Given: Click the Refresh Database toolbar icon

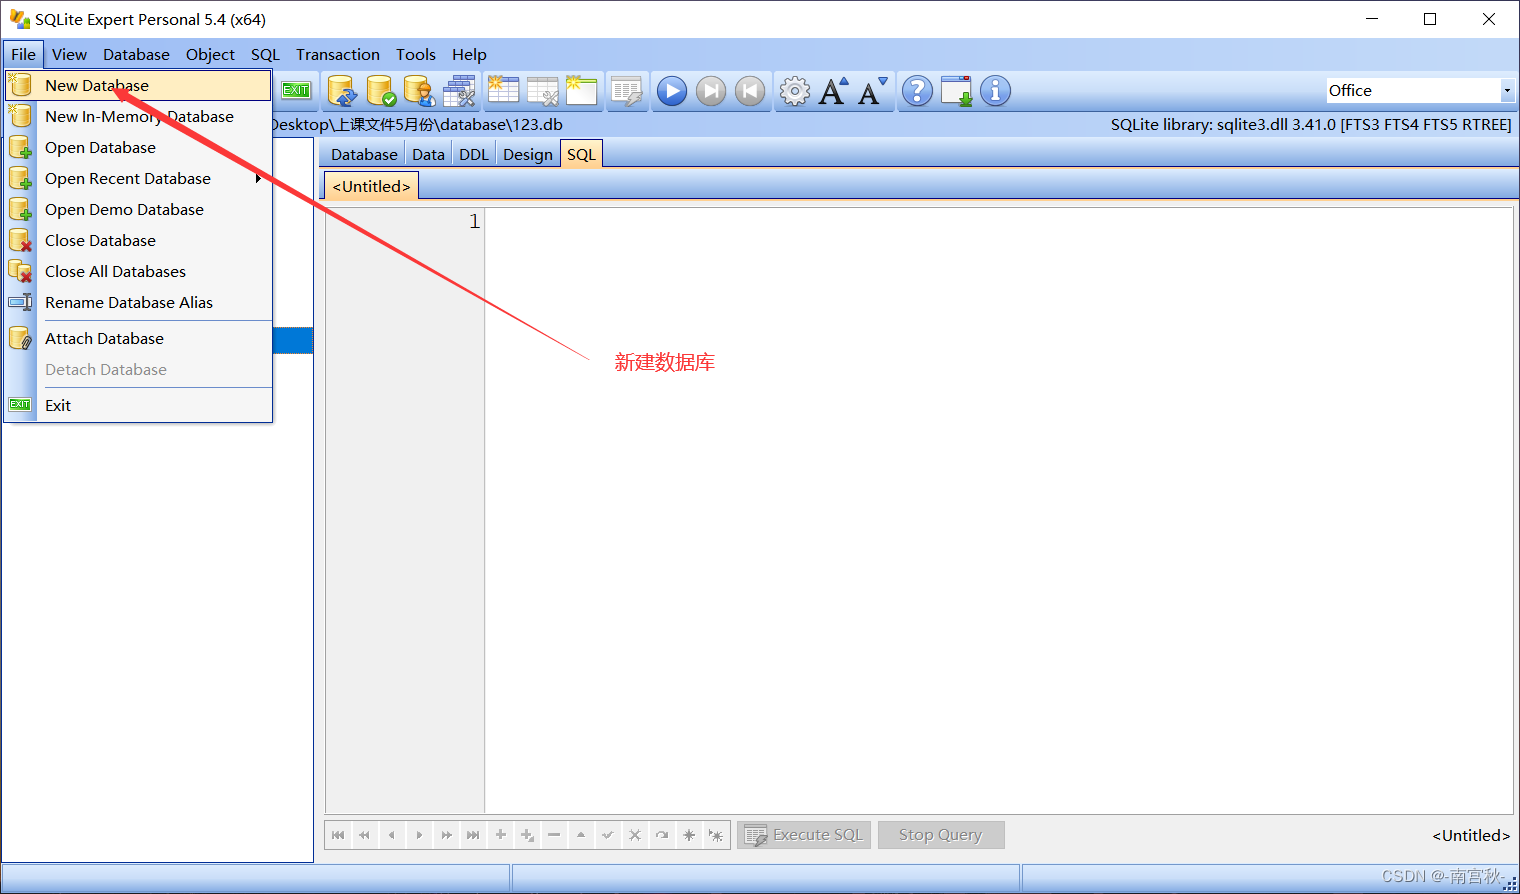Looking at the screenshot, I should click(342, 91).
